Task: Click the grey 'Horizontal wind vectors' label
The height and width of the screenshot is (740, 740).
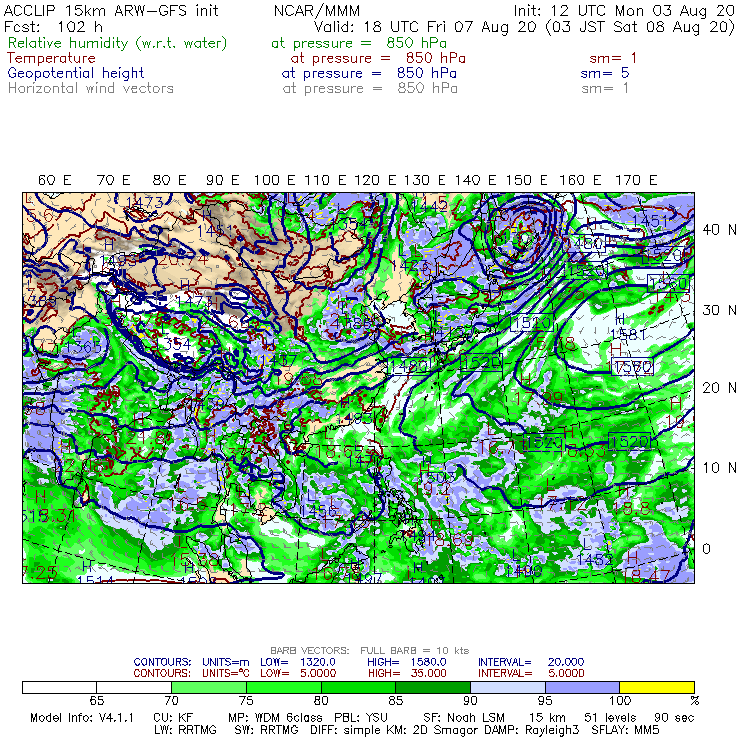Action: [x=91, y=88]
